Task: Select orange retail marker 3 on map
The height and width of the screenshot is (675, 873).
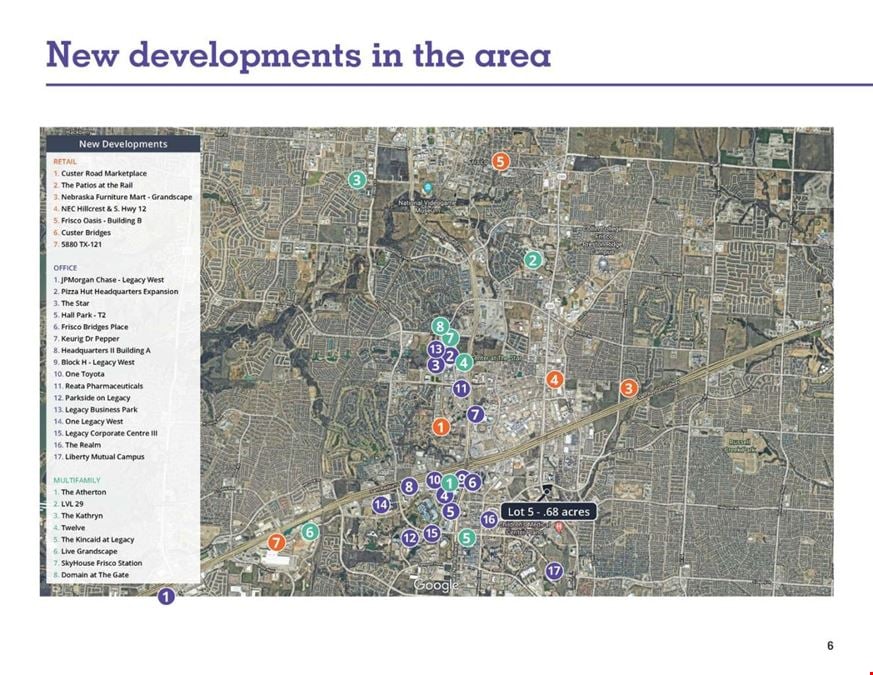Action: pos(629,388)
